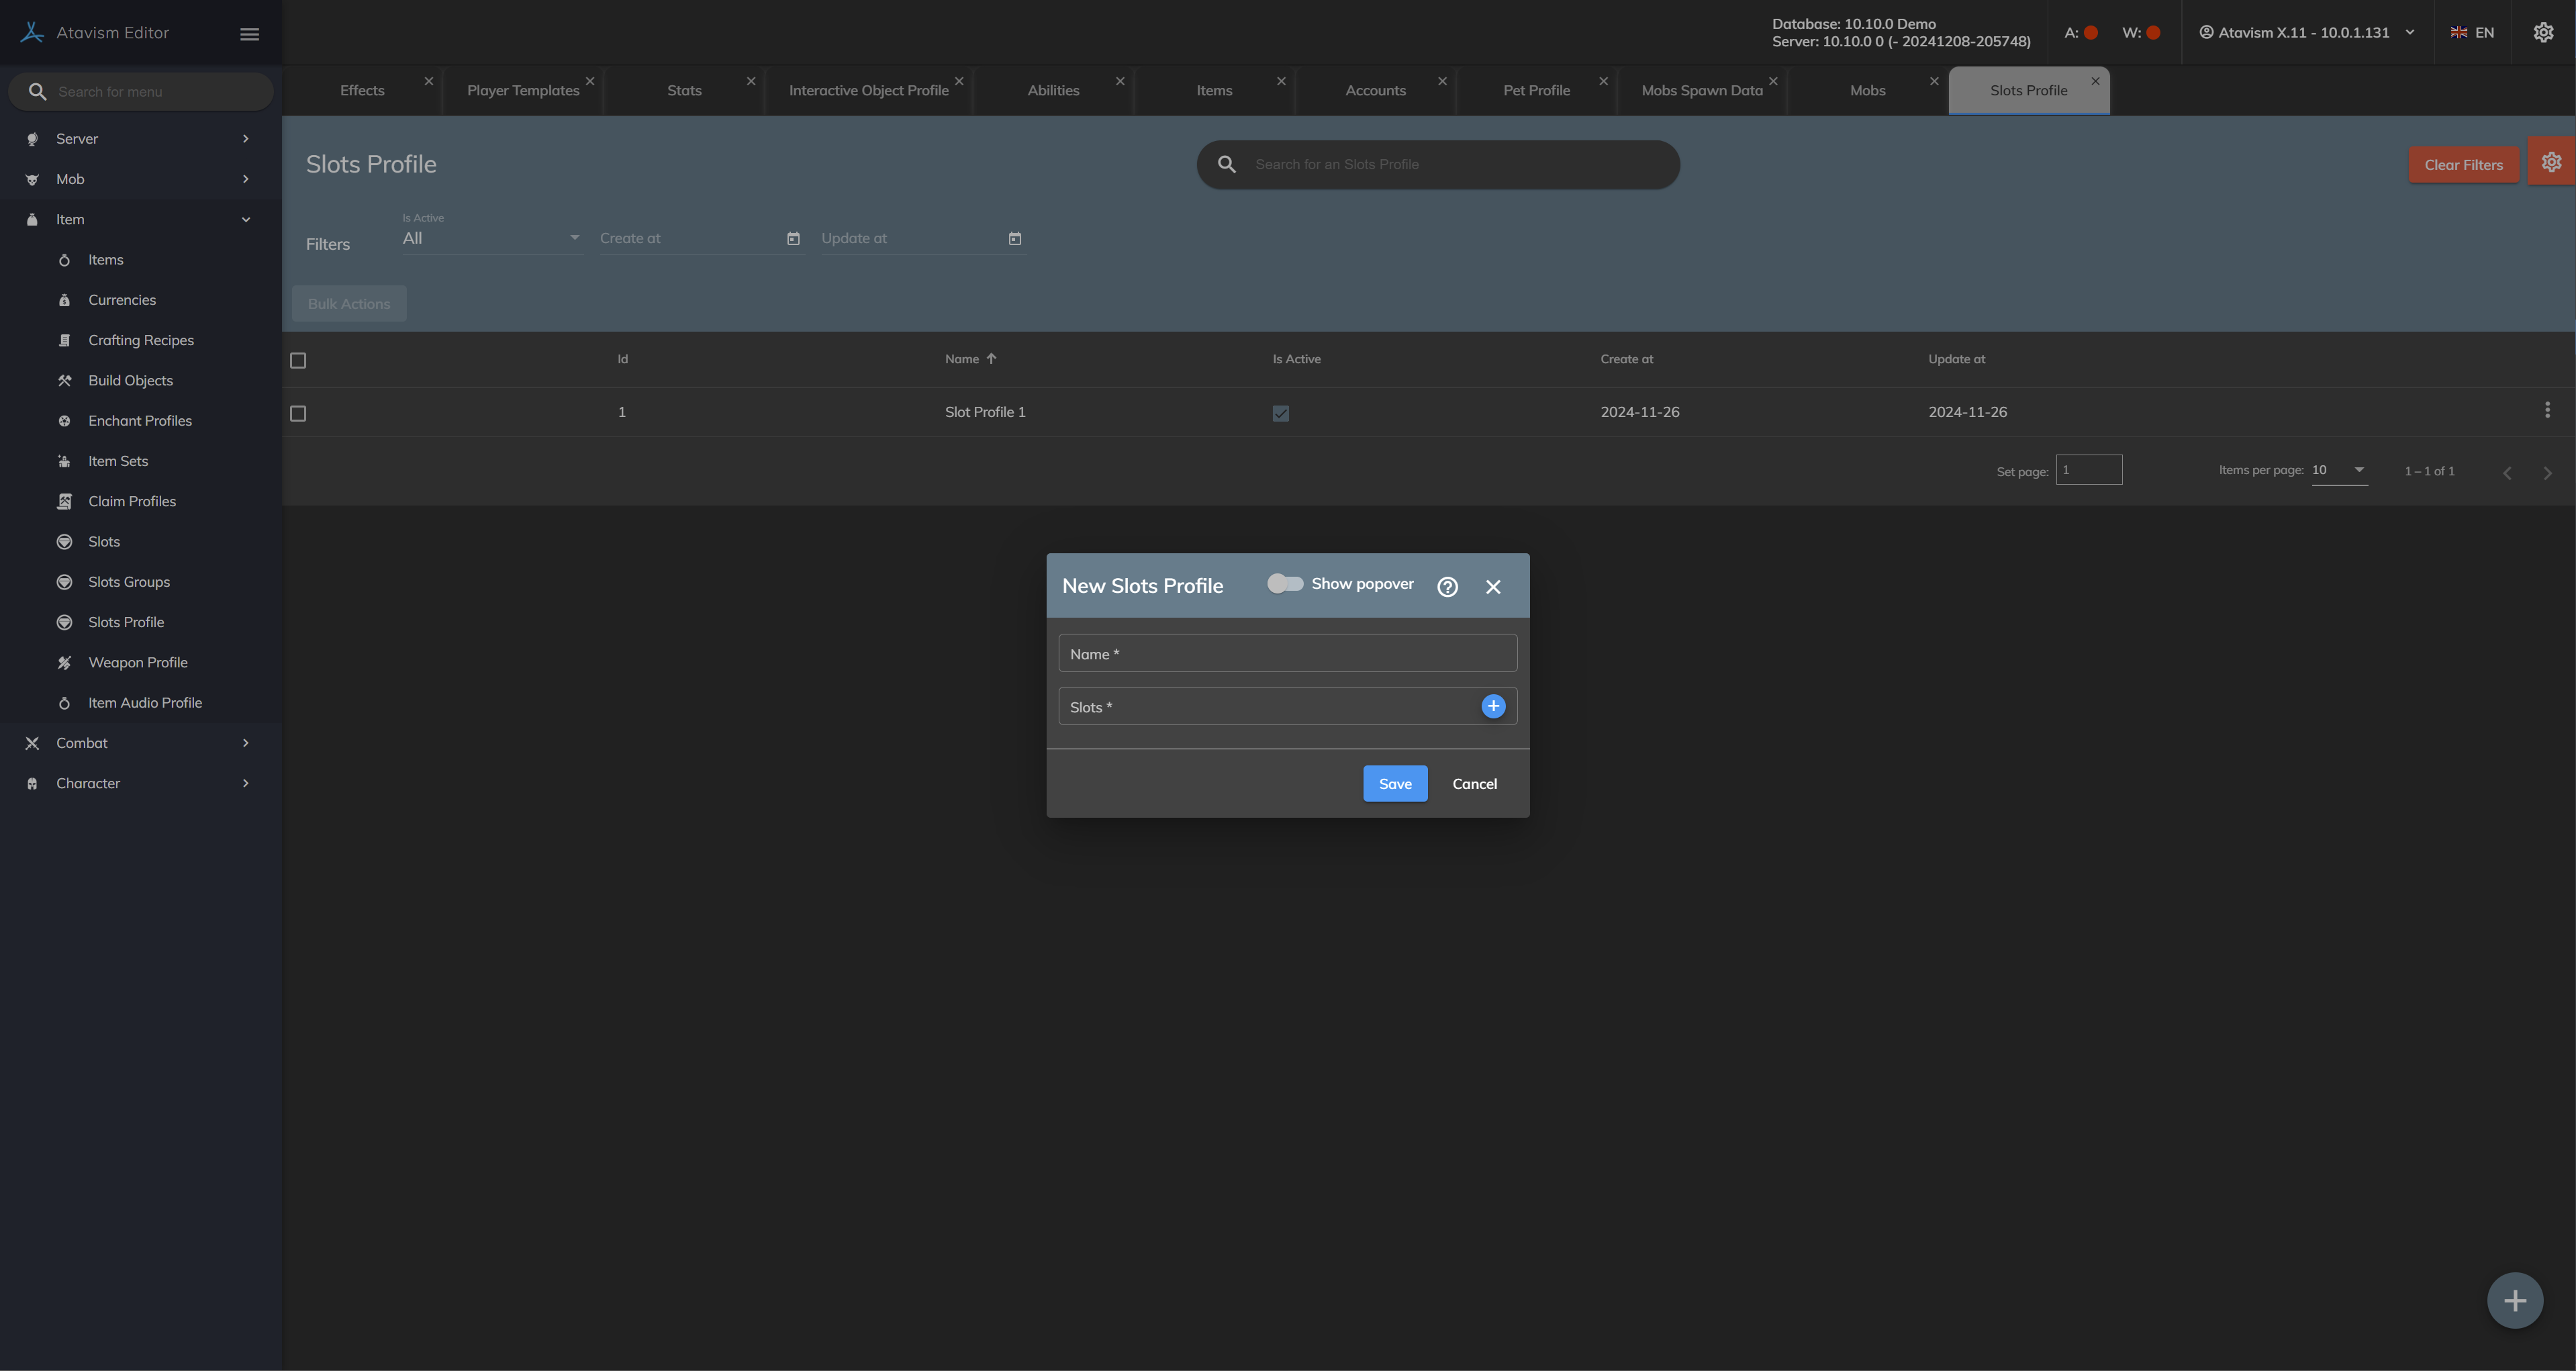Sort table by the Name column header
Viewport: 2576px width, 1371px height.
pos(962,359)
